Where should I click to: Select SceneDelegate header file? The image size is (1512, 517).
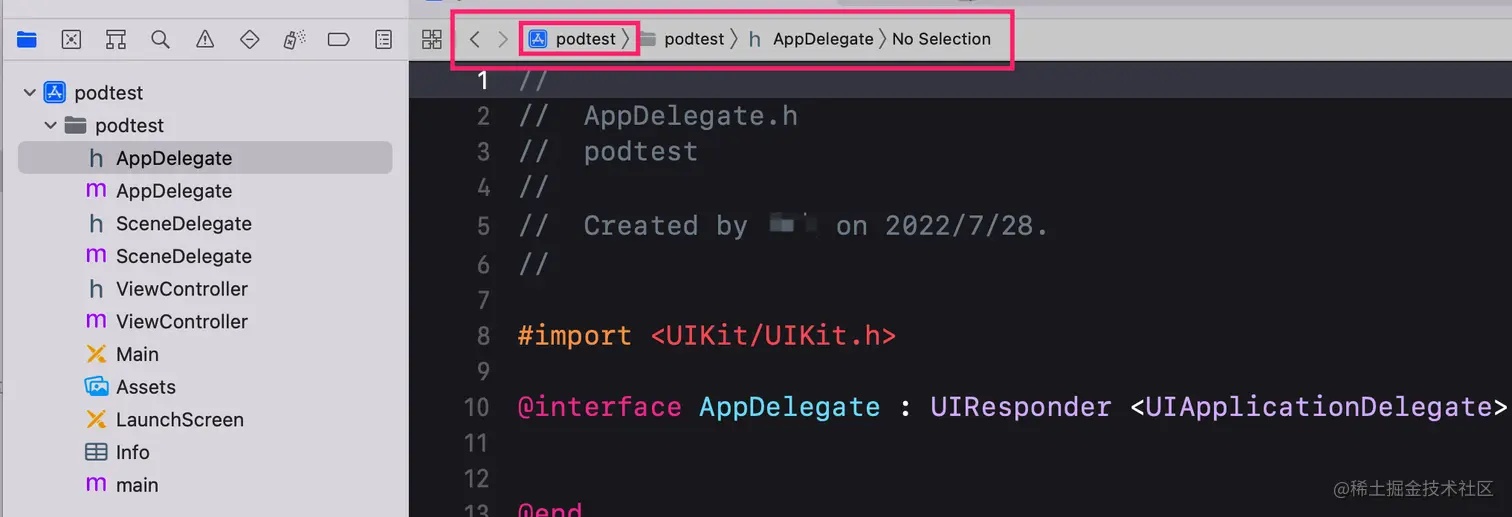183,224
